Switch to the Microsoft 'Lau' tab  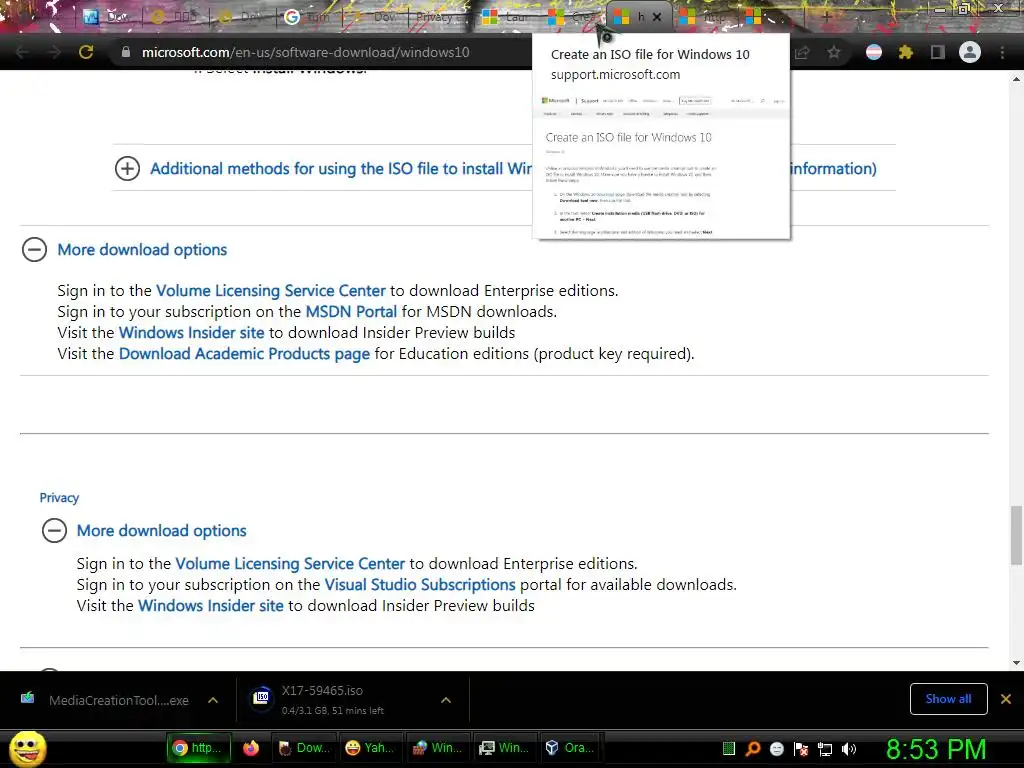click(506, 18)
